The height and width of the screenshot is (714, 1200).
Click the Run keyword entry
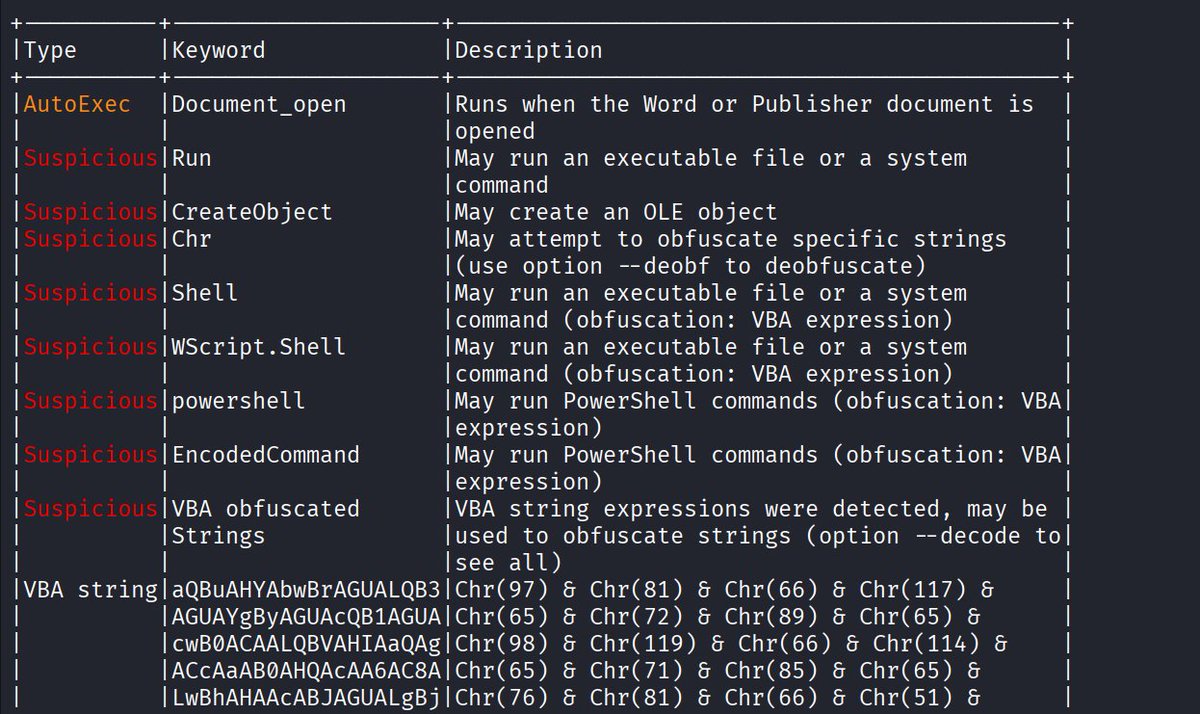coord(192,158)
